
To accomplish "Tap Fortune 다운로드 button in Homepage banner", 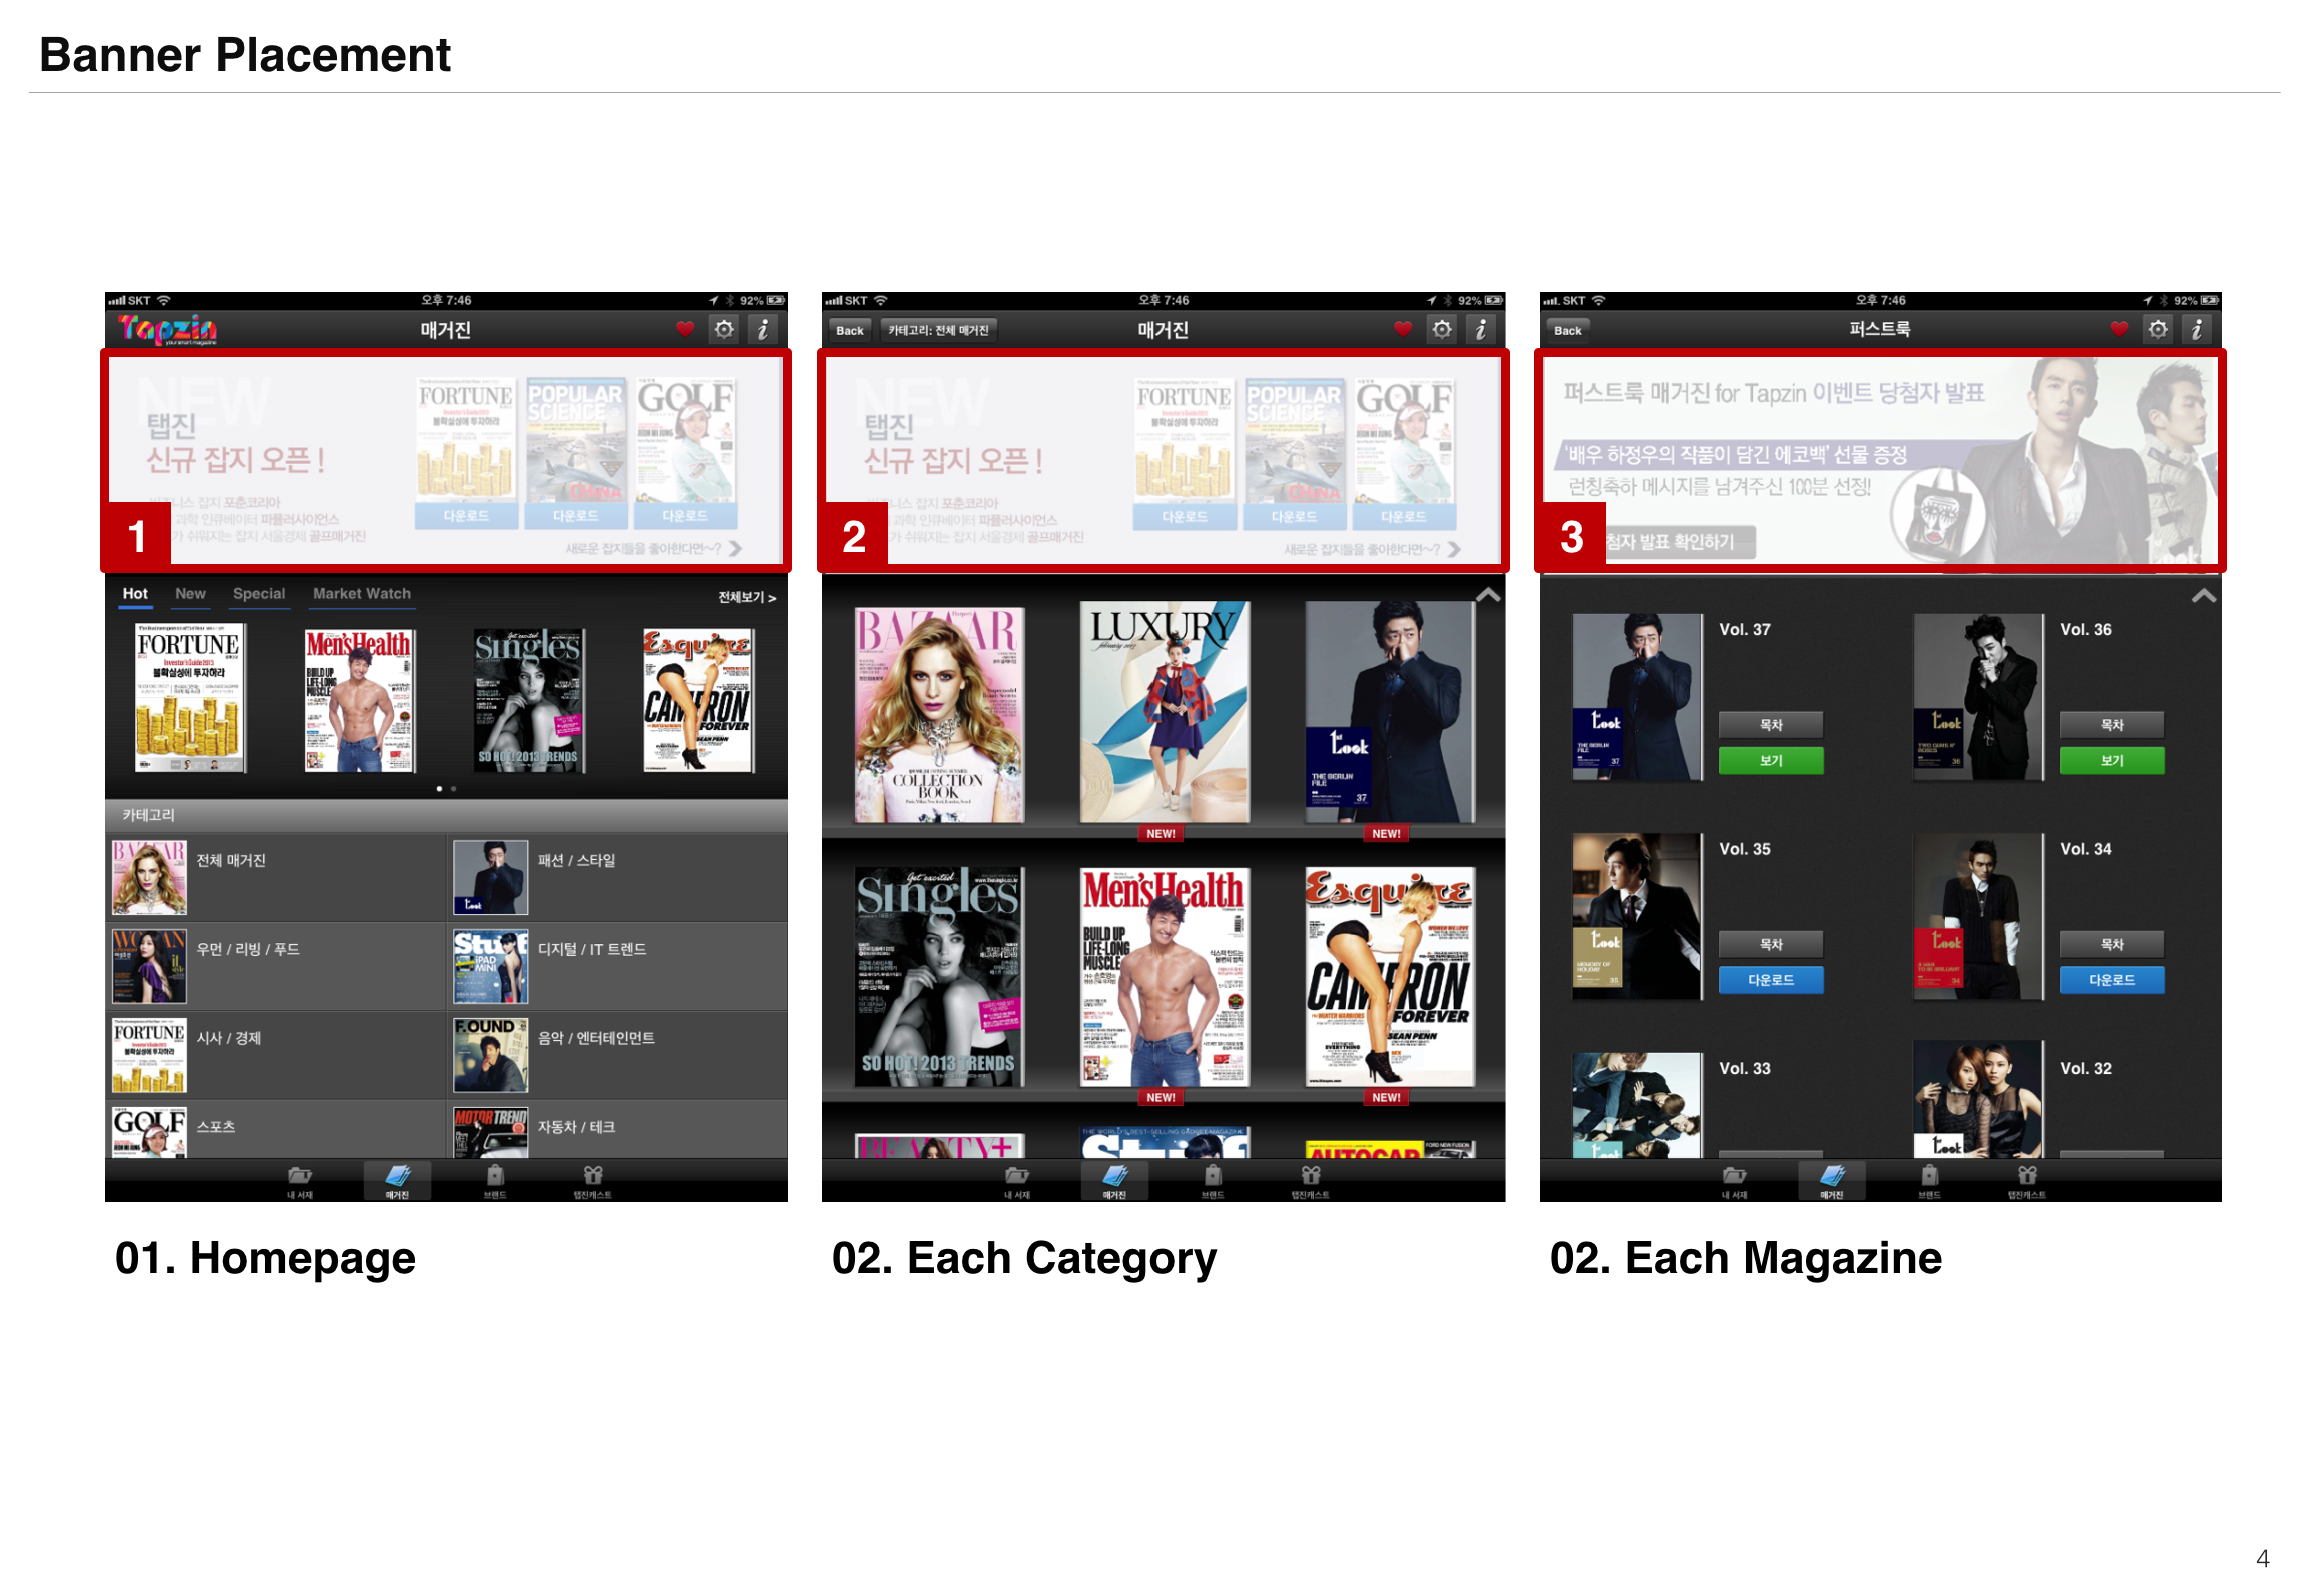I will click(x=466, y=516).
